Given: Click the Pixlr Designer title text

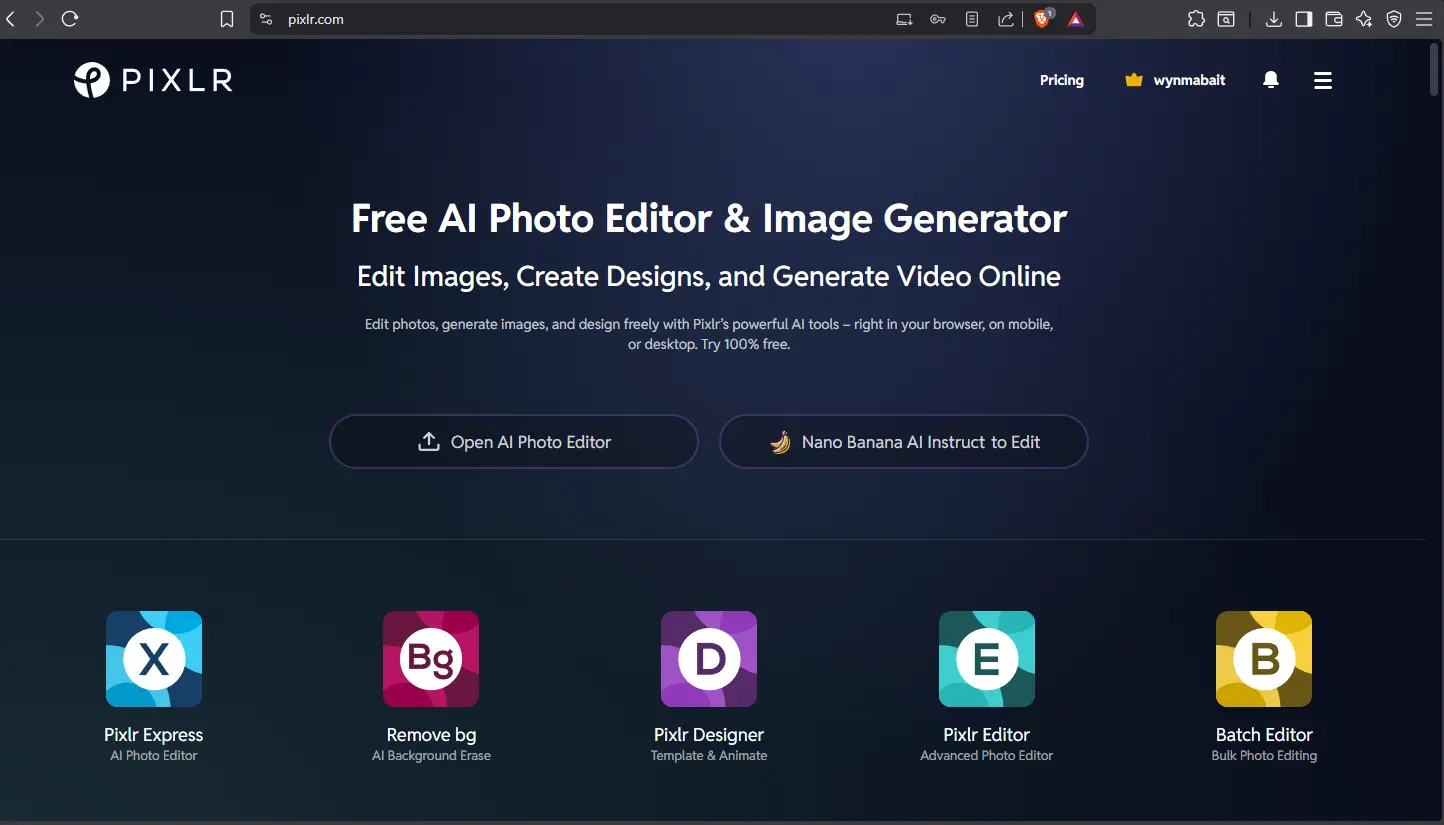Looking at the screenshot, I should 709,735.
